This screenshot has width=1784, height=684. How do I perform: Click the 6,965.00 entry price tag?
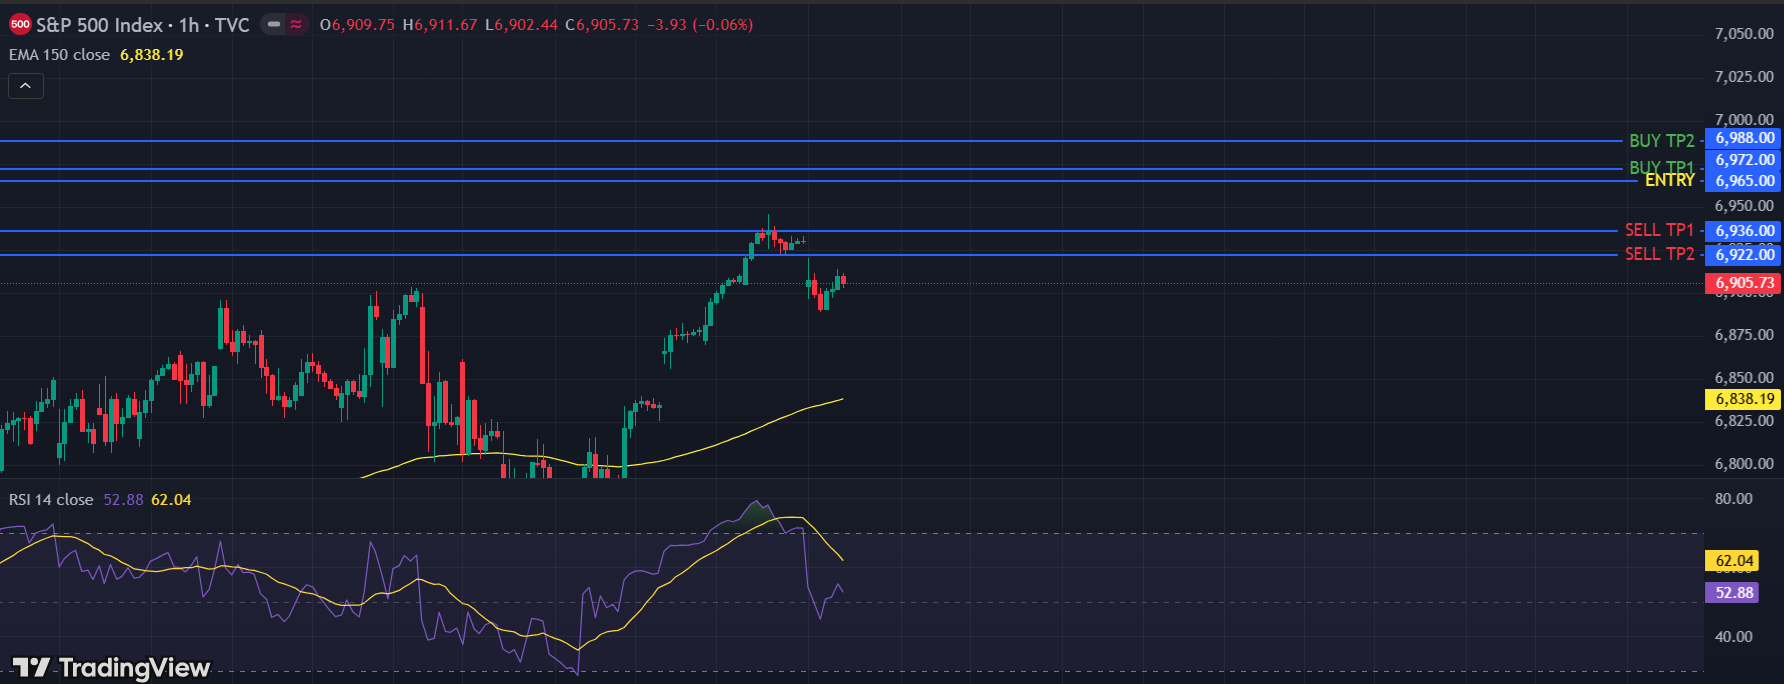click(x=1744, y=181)
